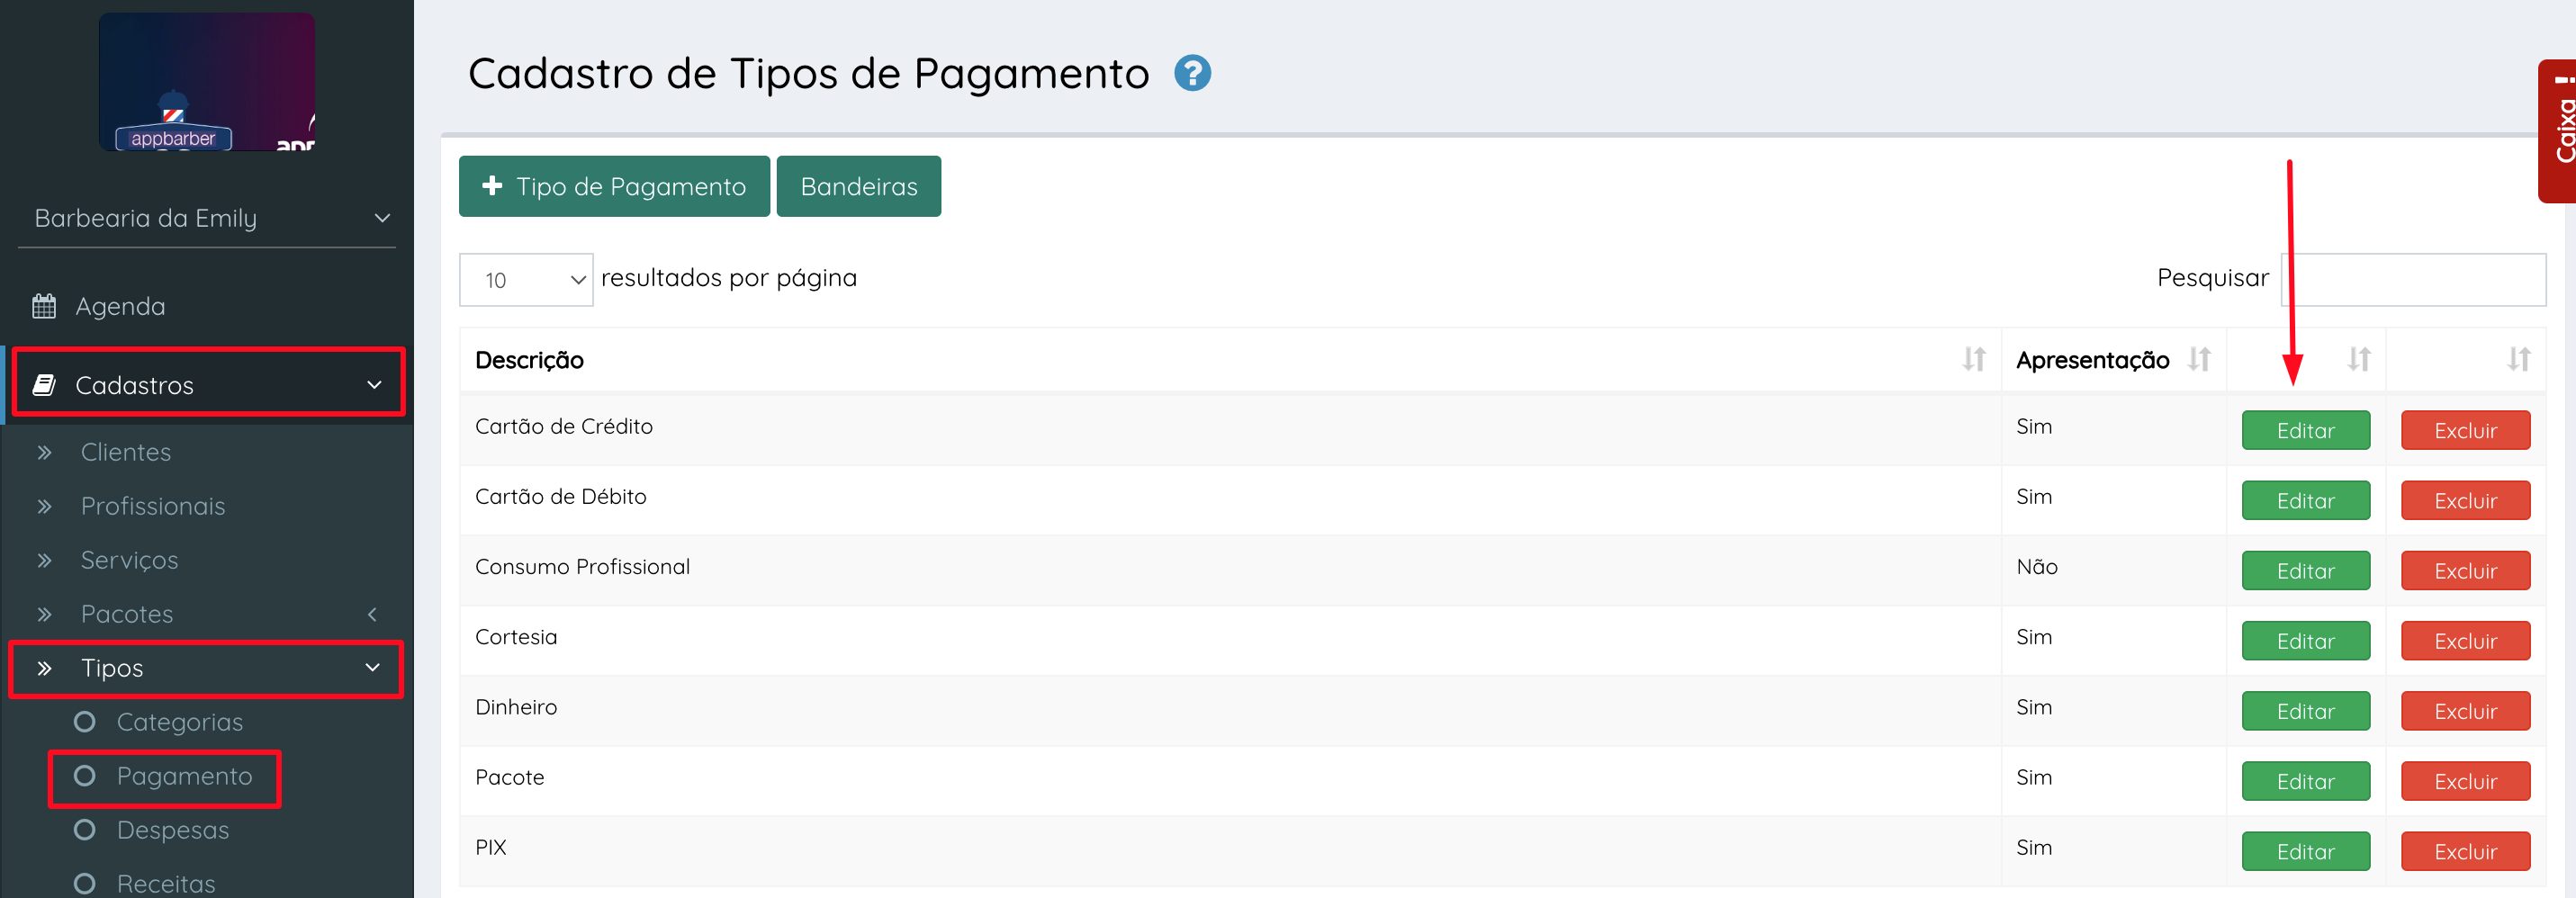Select the Despesas radio circle

pyautogui.click(x=85, y=830)
